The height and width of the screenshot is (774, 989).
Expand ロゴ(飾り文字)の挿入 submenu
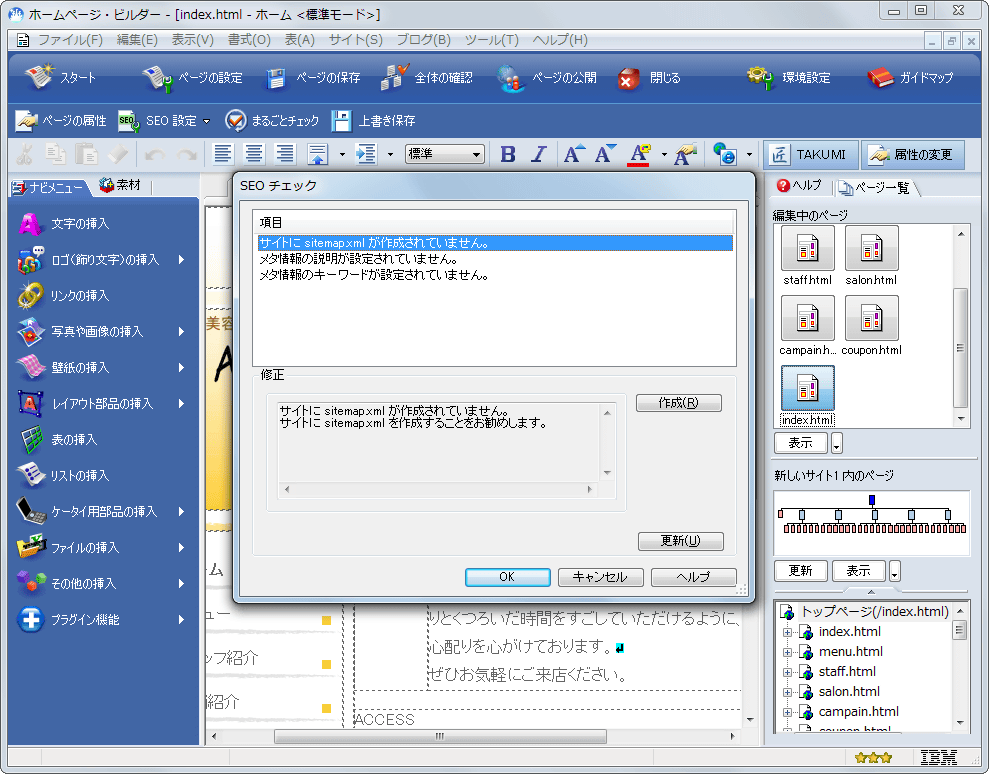(x=182, y=259)
